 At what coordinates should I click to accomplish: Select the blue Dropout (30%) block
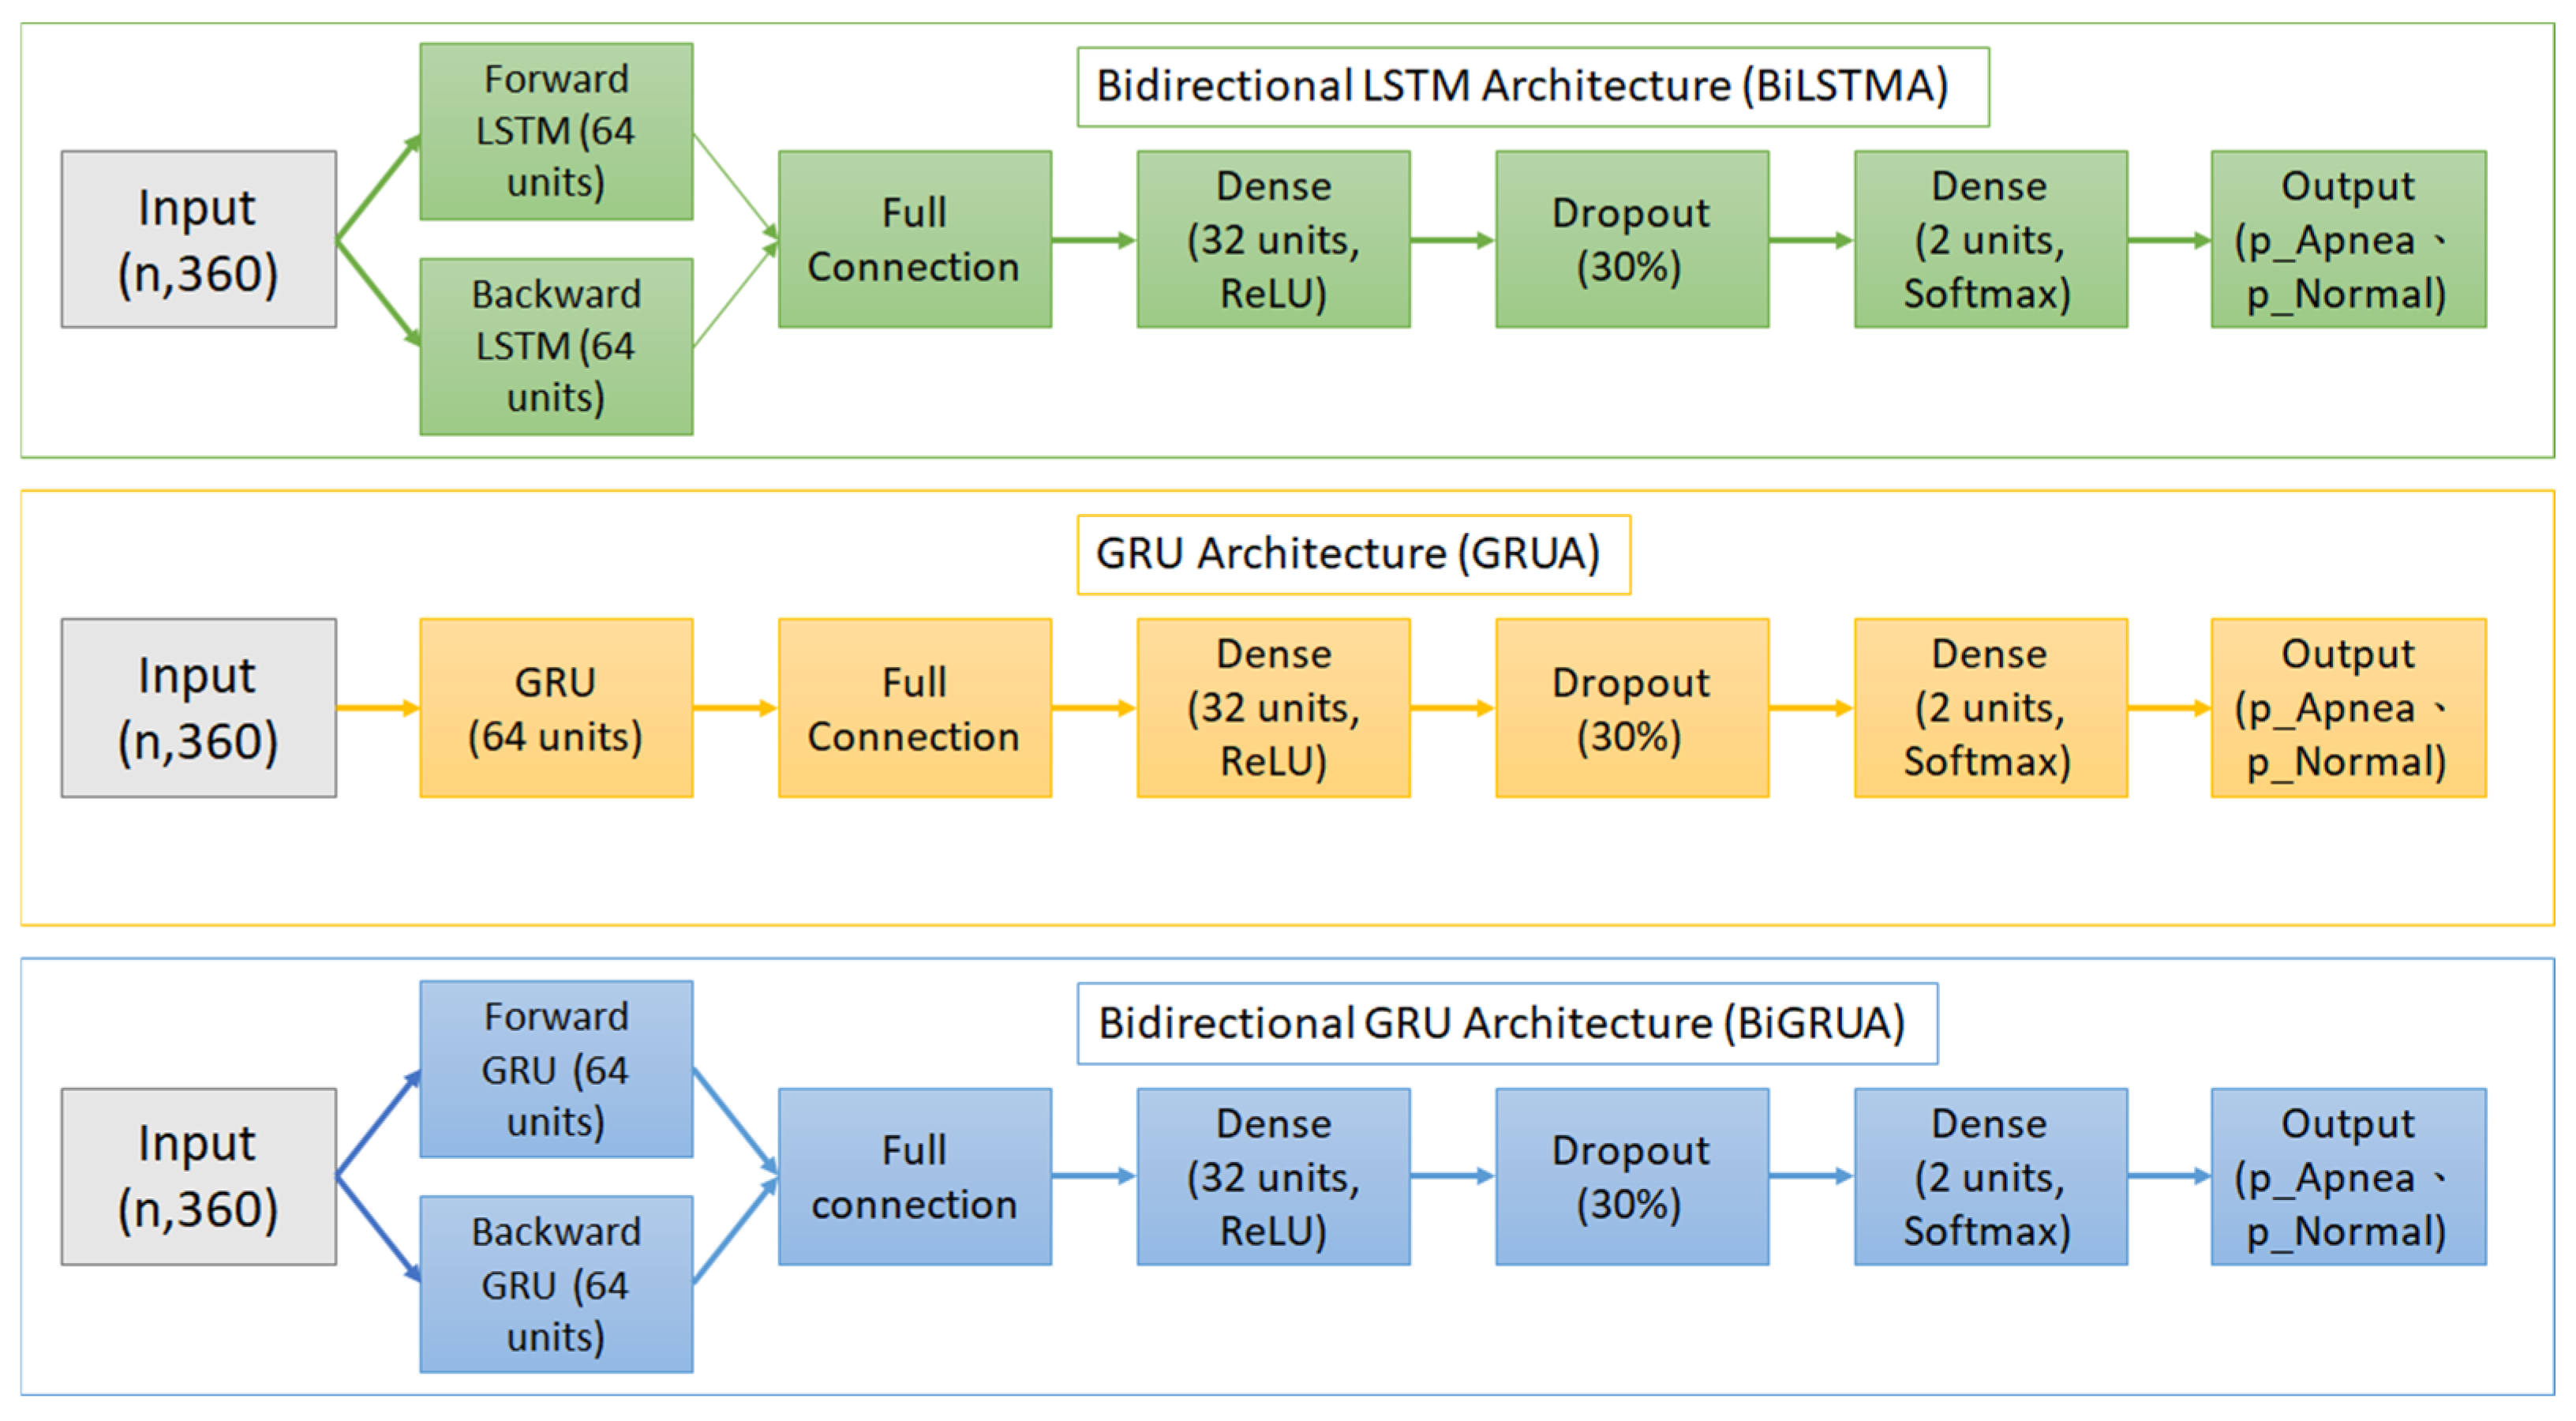point(1631,1176)
